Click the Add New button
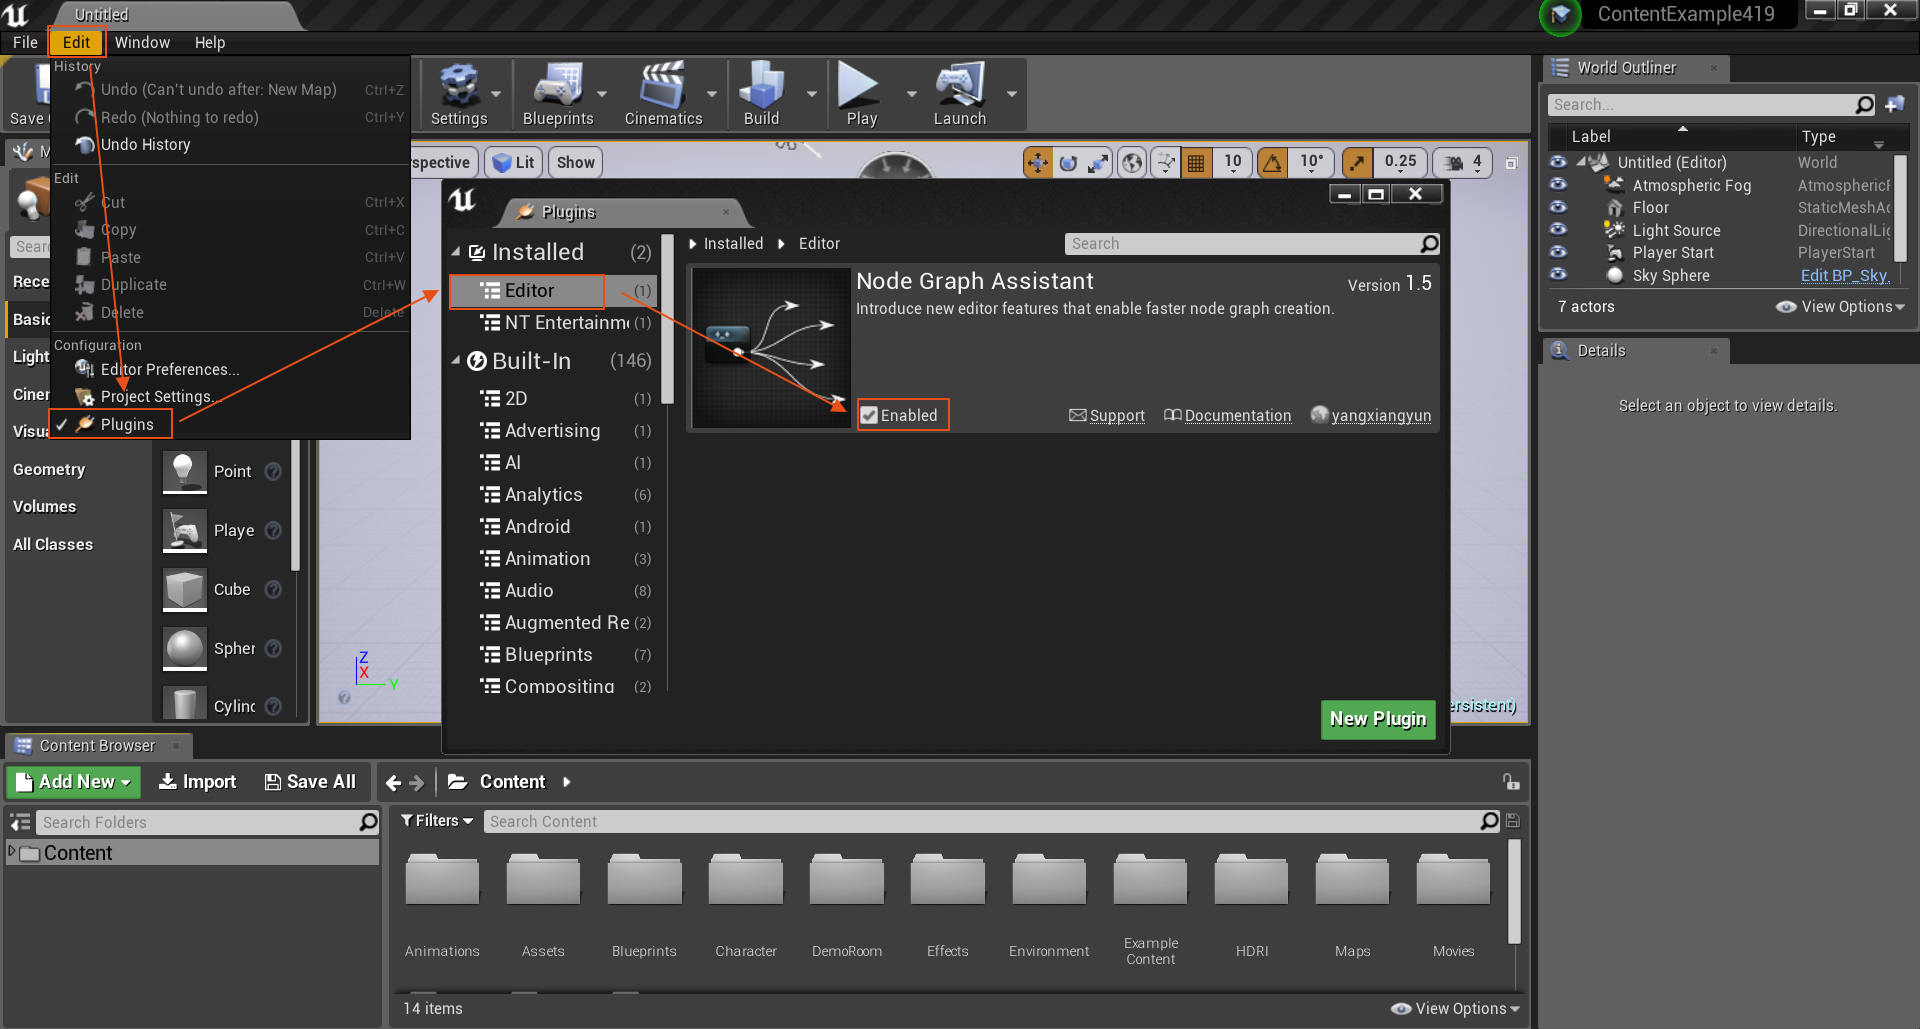 [x=74, y=782]
